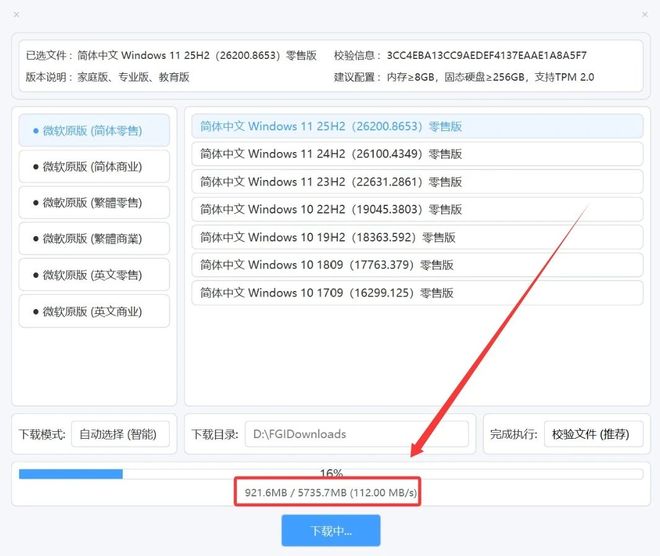Choose Windows 11 25H2 (26200.8653) 零售版
Screen dimensions: 660x556
[x=417, y=126]
